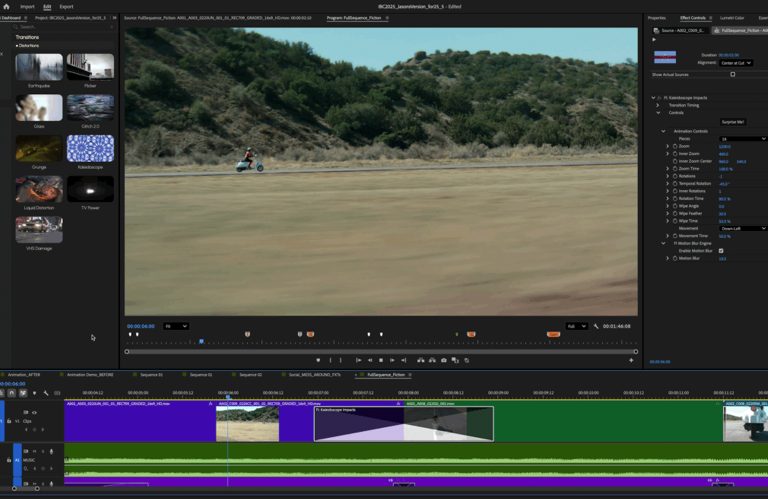Click the Surprise Me! button
The height and width of the screenshot is (499, 768).
(733, 122)
